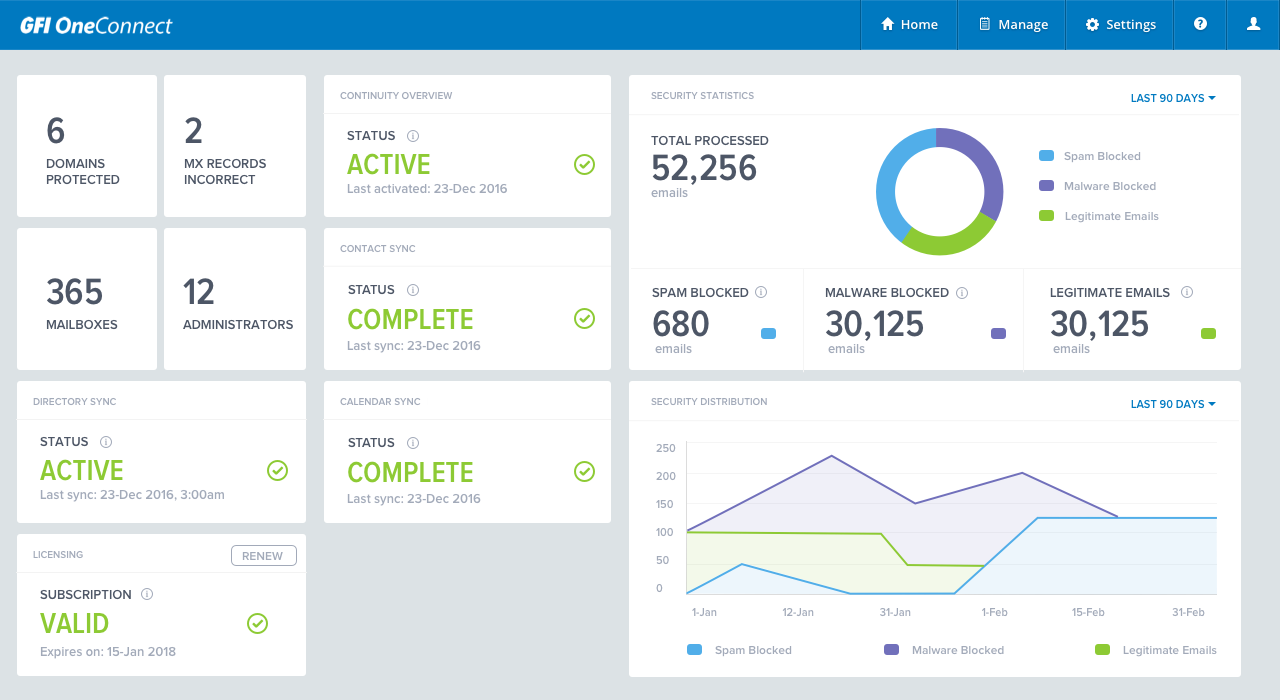Click info icon next to Spam Blocked

(x=761, y=293)
